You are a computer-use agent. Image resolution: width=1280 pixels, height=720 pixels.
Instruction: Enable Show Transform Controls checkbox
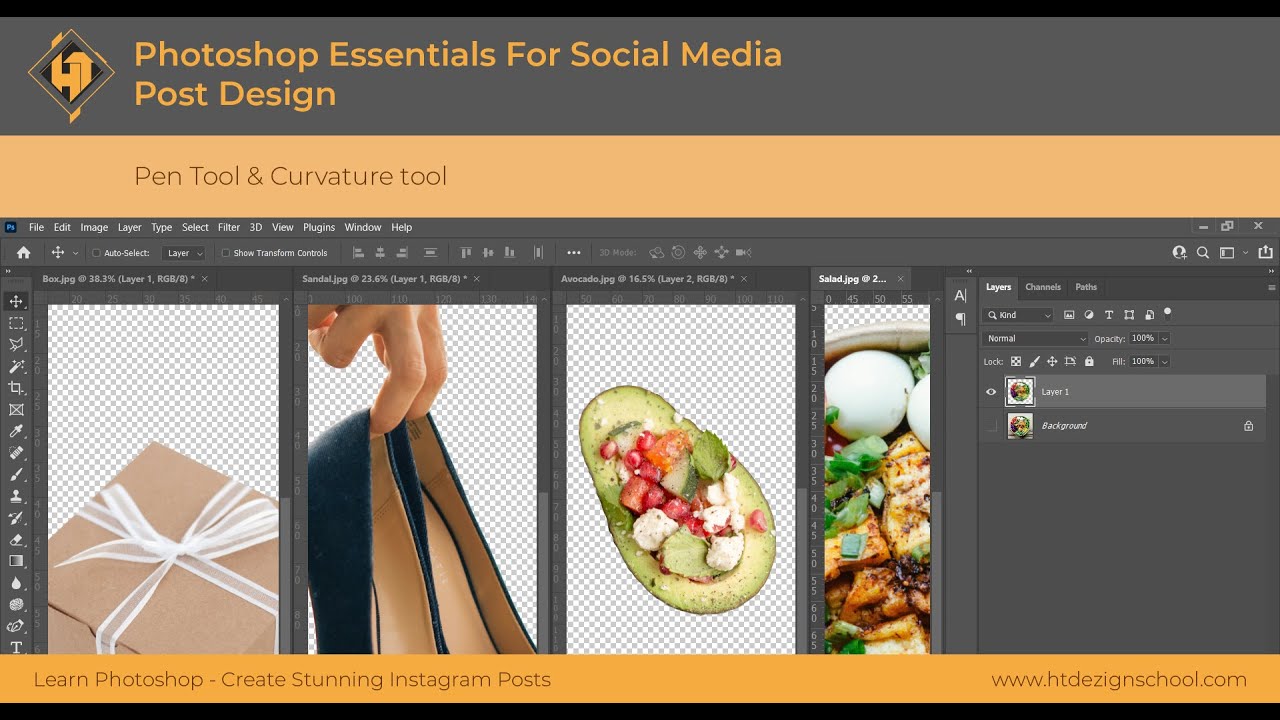(225, 253)
